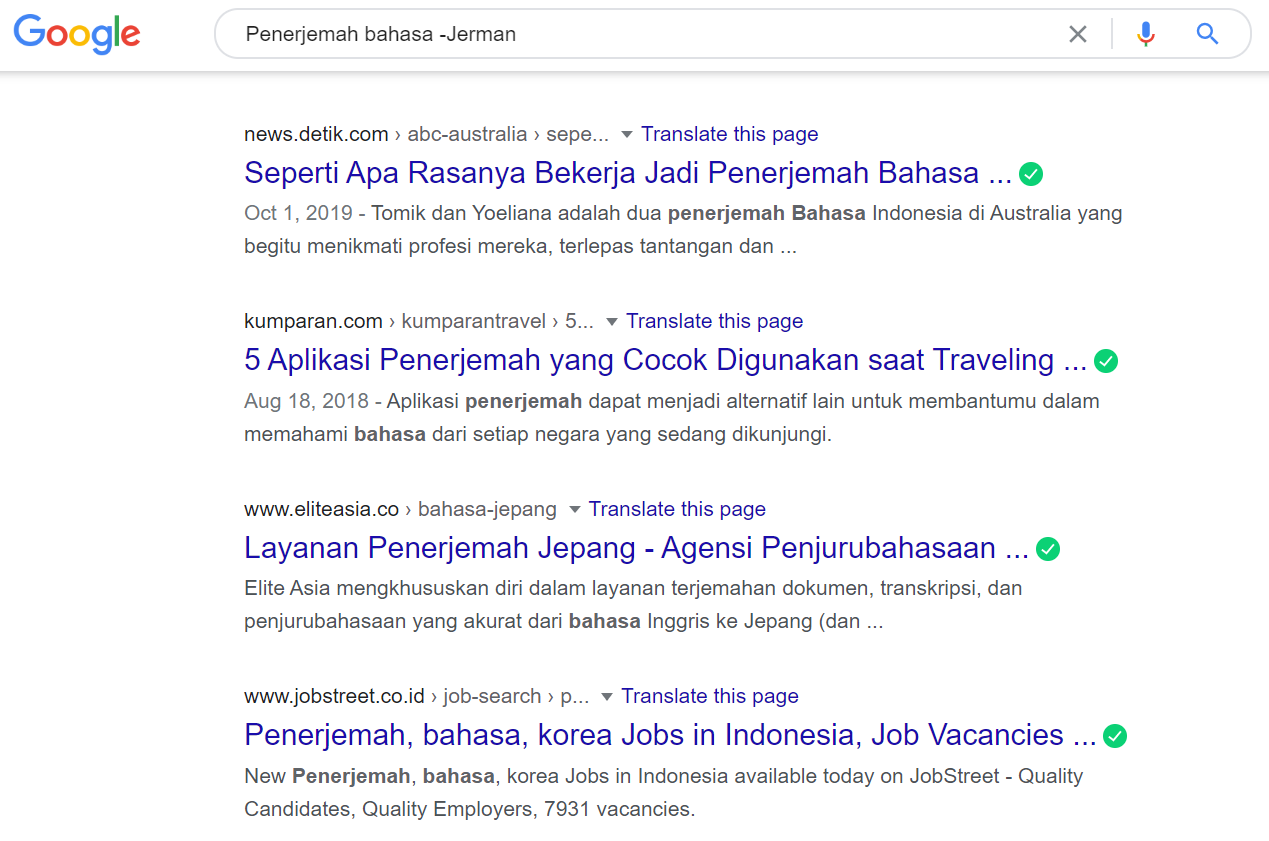1269x841 pixels.
Task: Clear the search box with X icon
Action: click(1078, 34)
